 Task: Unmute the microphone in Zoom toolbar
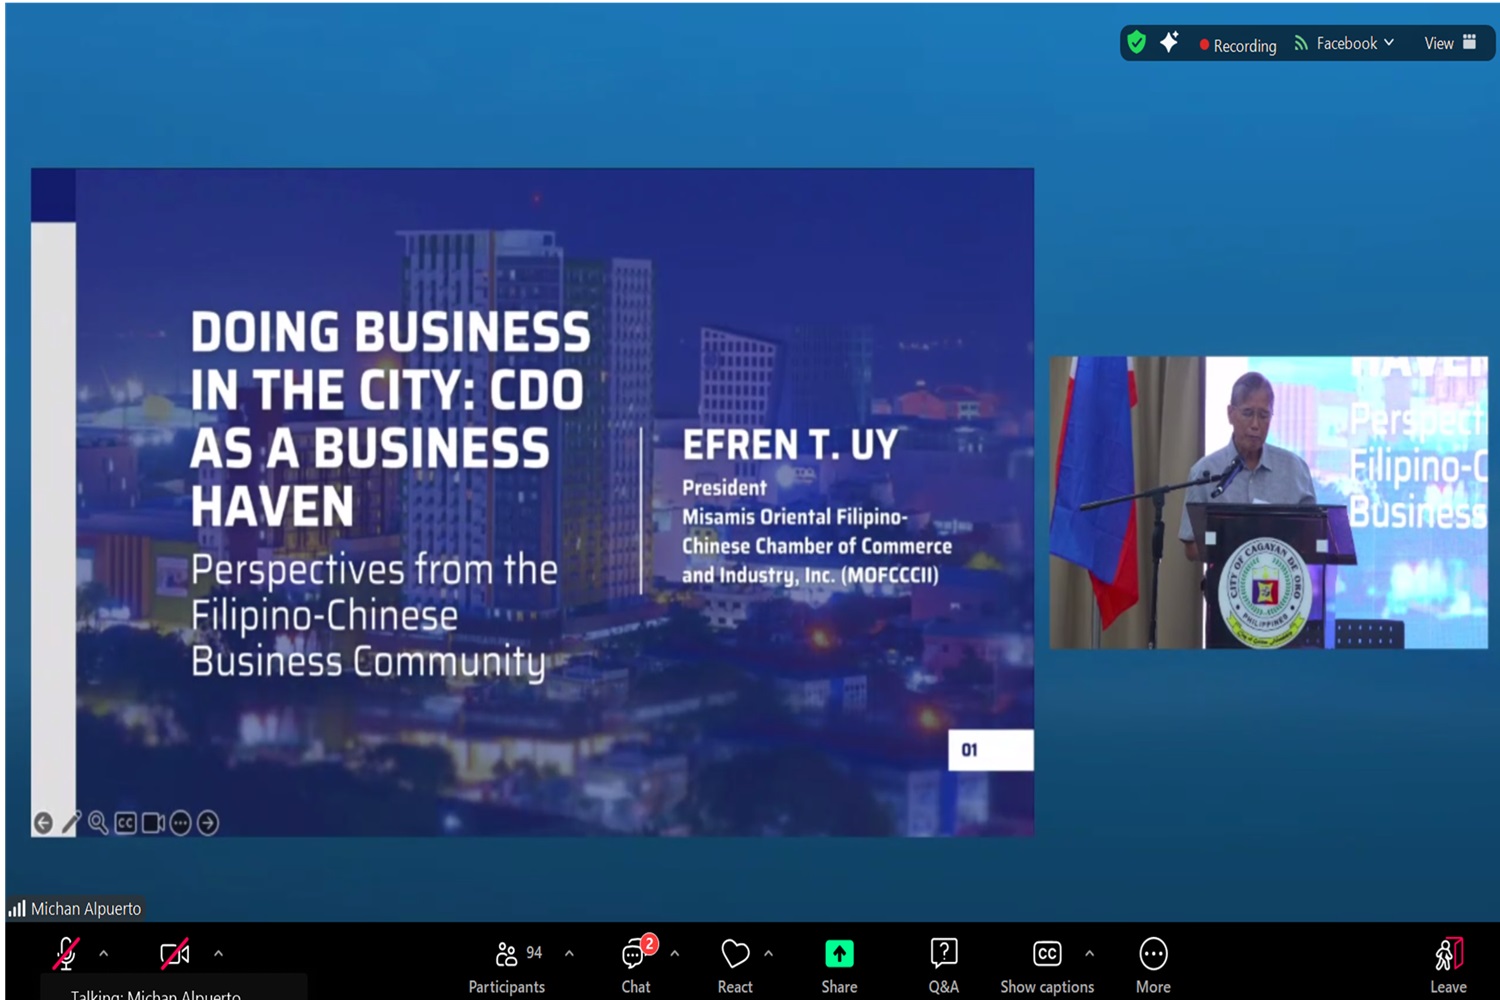pos(66,954)
